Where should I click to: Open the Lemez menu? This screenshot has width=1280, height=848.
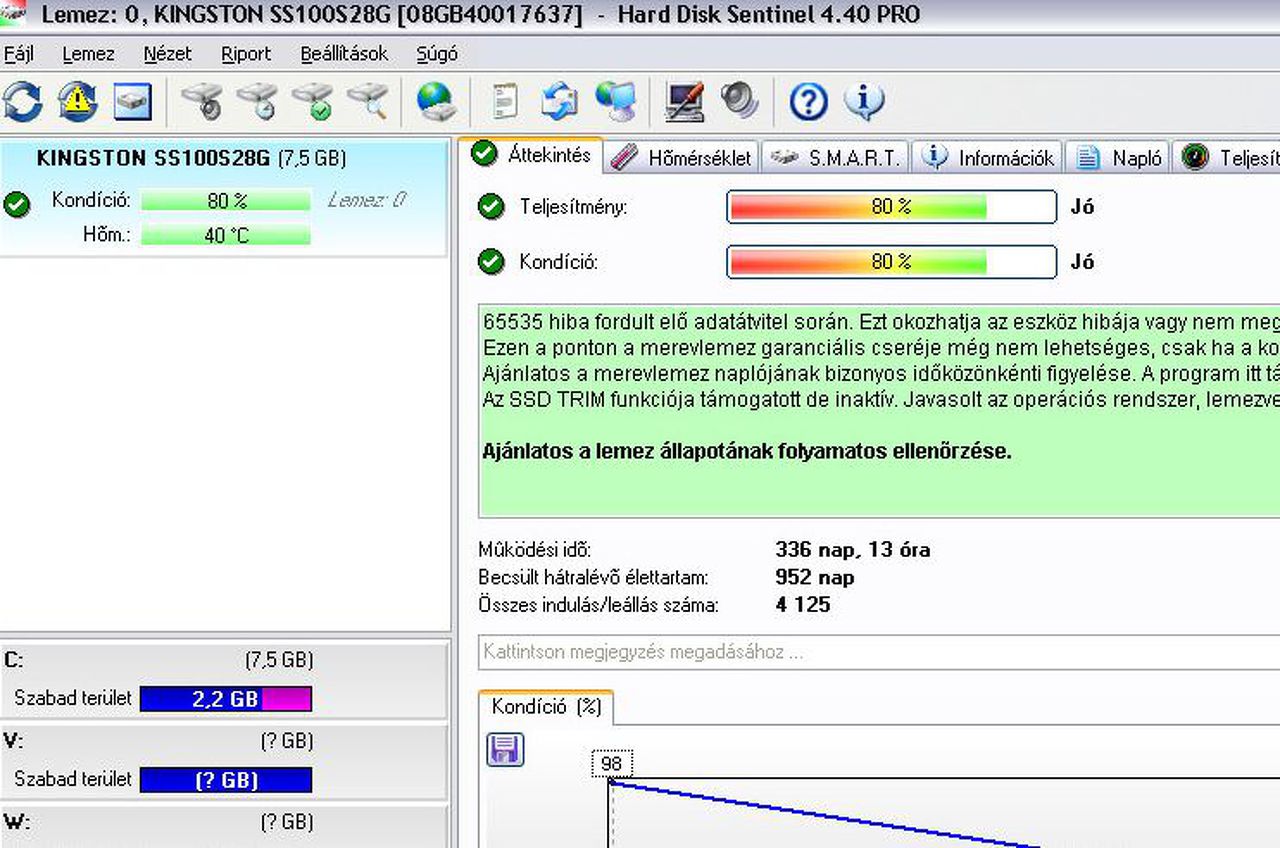pos(88,54)
